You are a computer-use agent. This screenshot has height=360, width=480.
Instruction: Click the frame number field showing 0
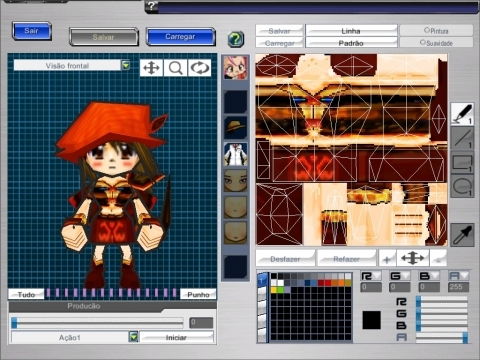201,322
